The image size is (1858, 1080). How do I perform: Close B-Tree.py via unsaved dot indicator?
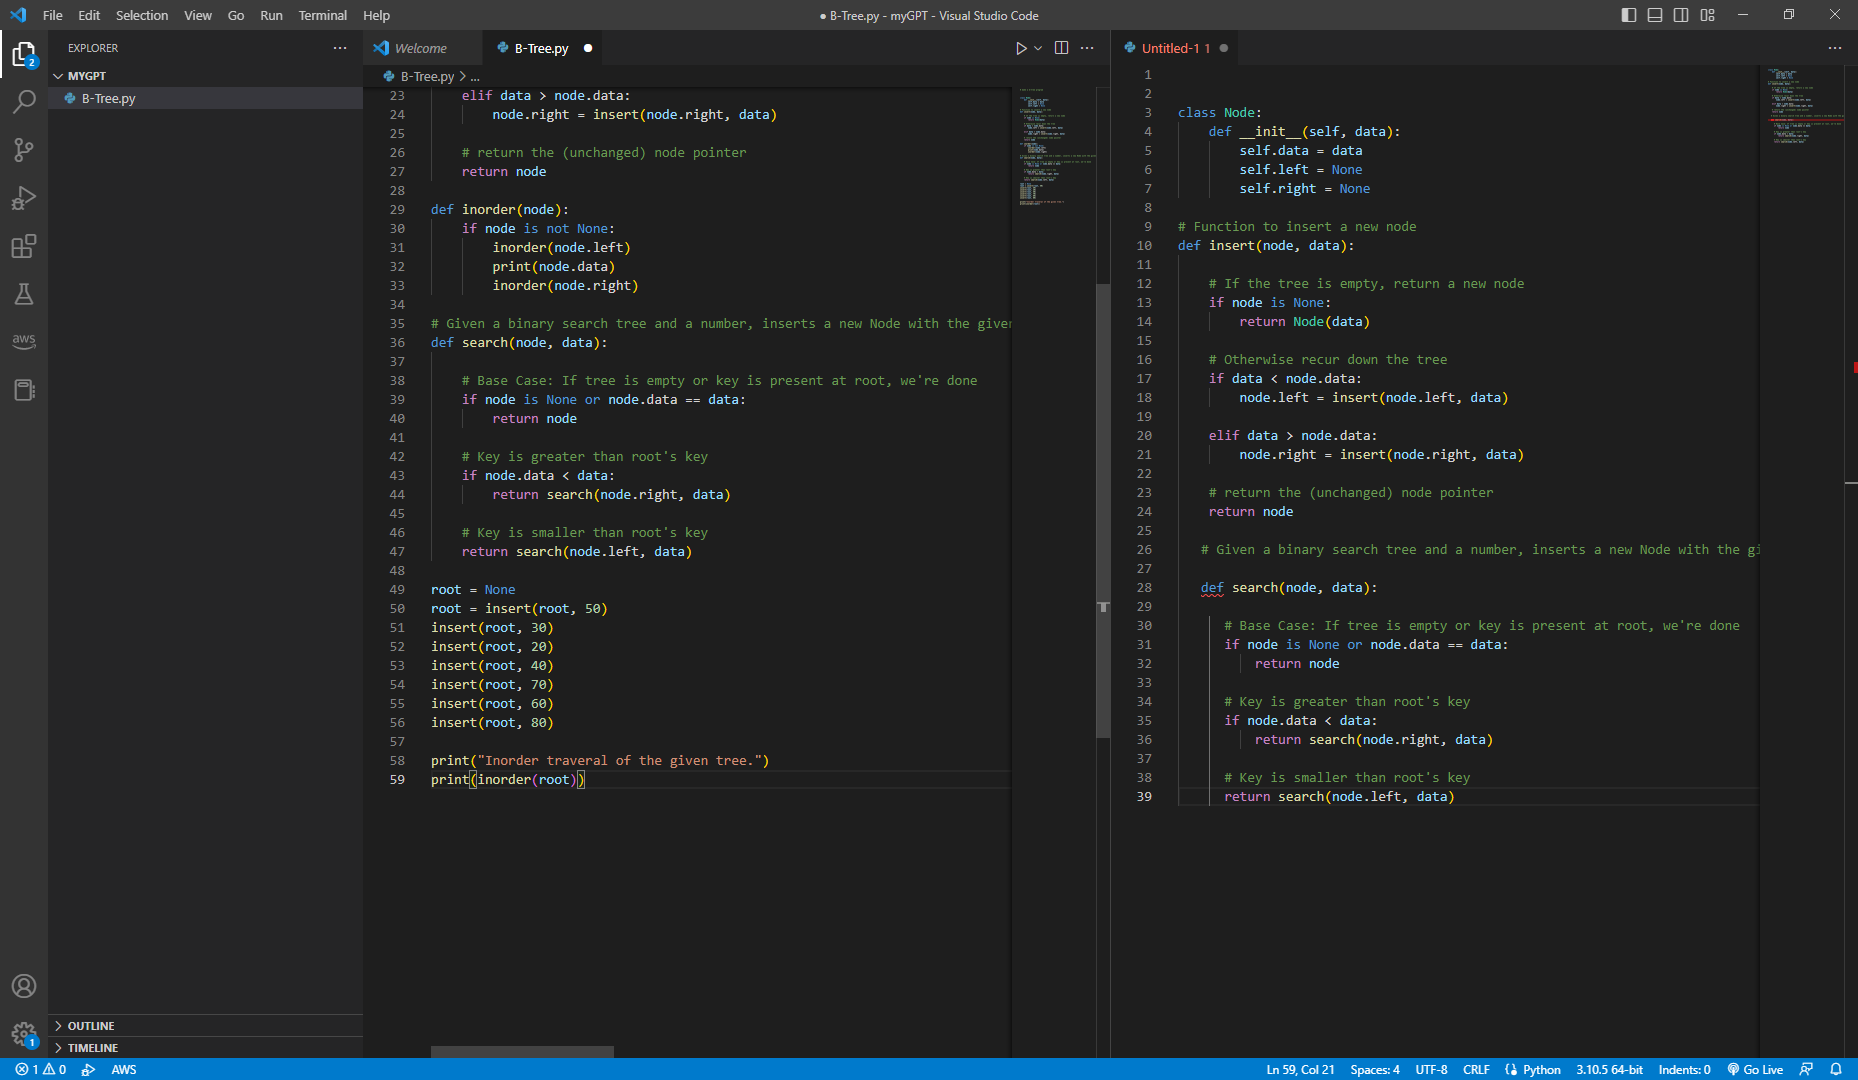coord(588,48)
